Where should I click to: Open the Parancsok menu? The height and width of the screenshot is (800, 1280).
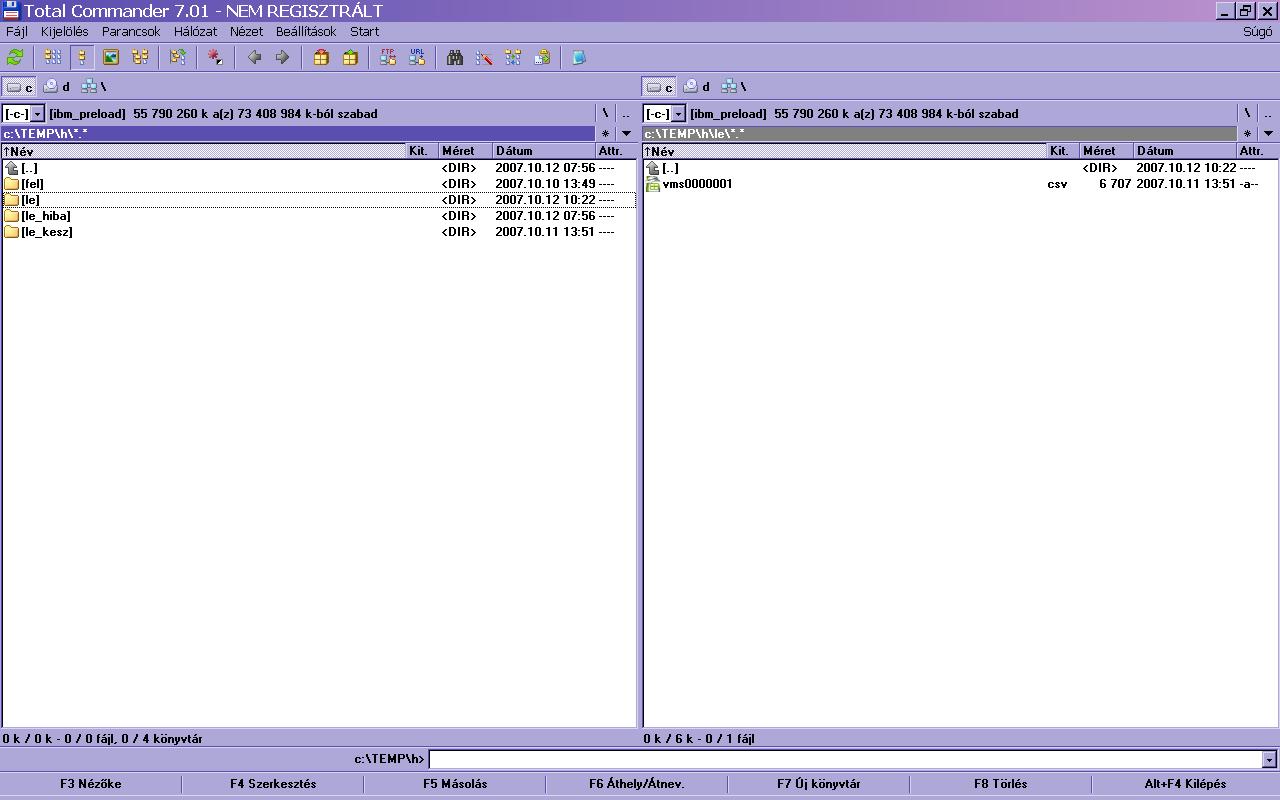(x=131, y=31)
